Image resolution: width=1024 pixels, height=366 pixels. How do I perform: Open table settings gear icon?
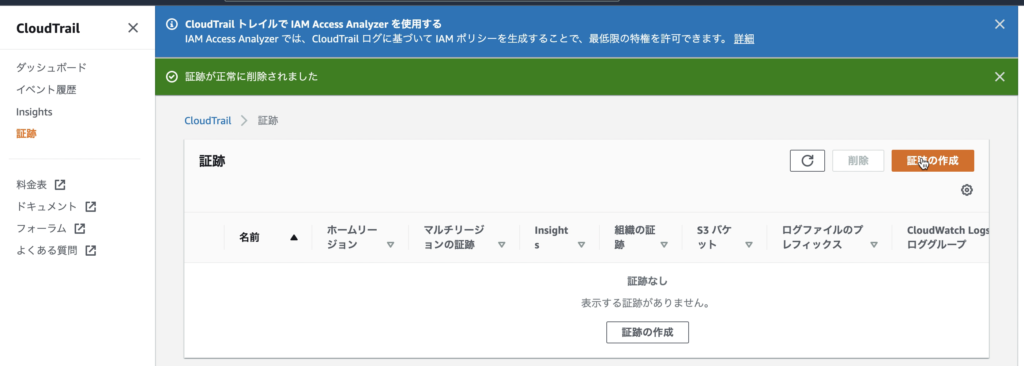(x=967, y=190)
